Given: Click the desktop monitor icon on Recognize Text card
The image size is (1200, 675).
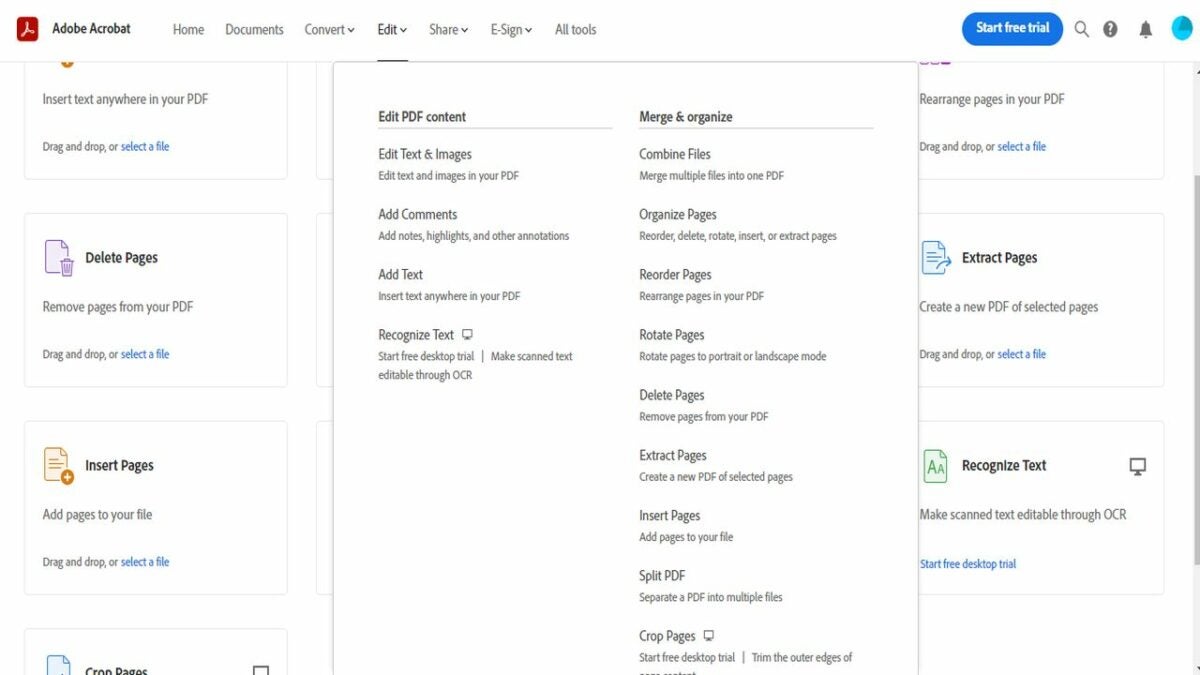Looking at the screenshot, I should tap(1137, 466).
